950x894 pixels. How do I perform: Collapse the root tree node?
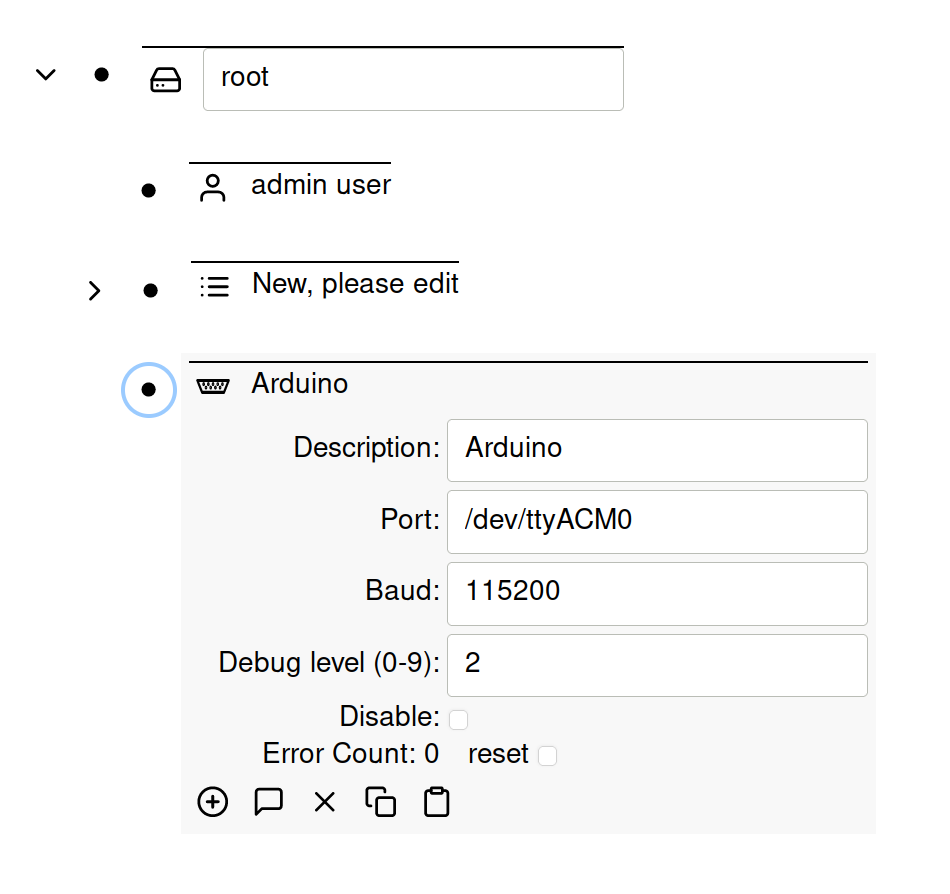point(45,75)
